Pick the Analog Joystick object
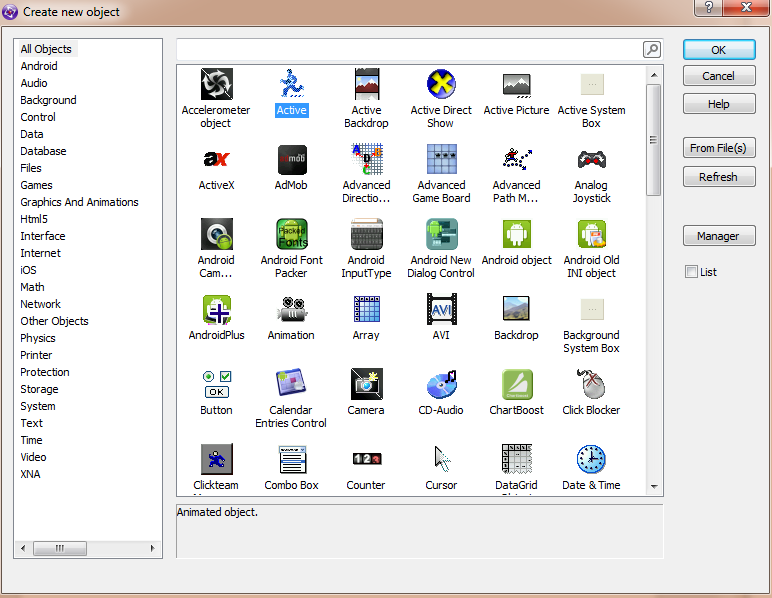This screenshot has width=772, height=598. pyautogui.click(x=591, y=160)
